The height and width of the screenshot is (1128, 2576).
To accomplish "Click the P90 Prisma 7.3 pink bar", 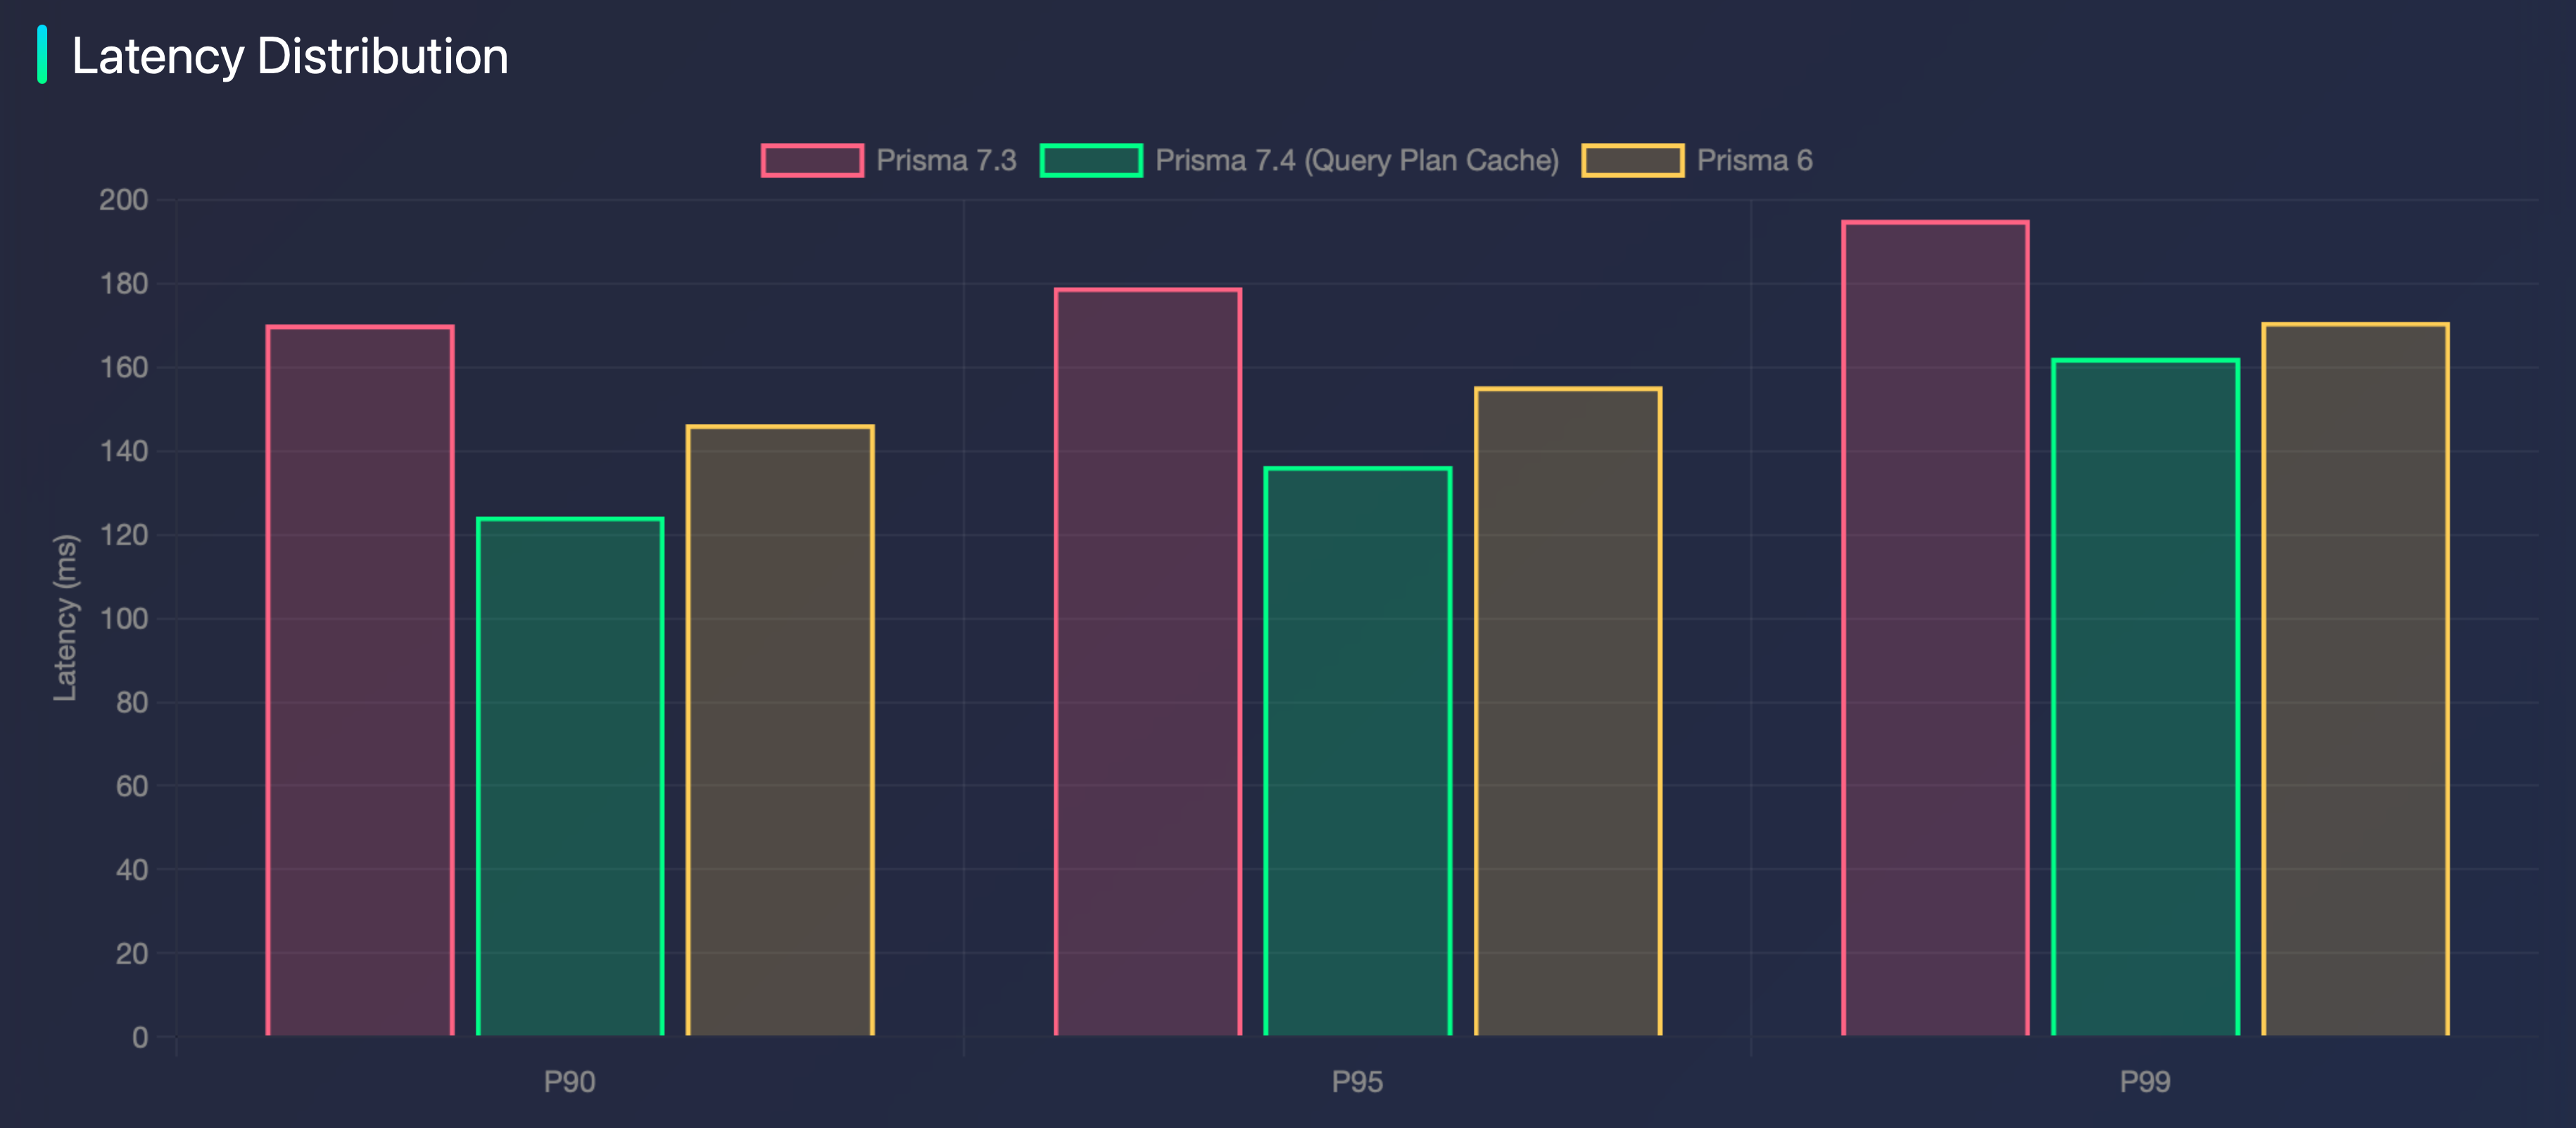I will 360,680.
